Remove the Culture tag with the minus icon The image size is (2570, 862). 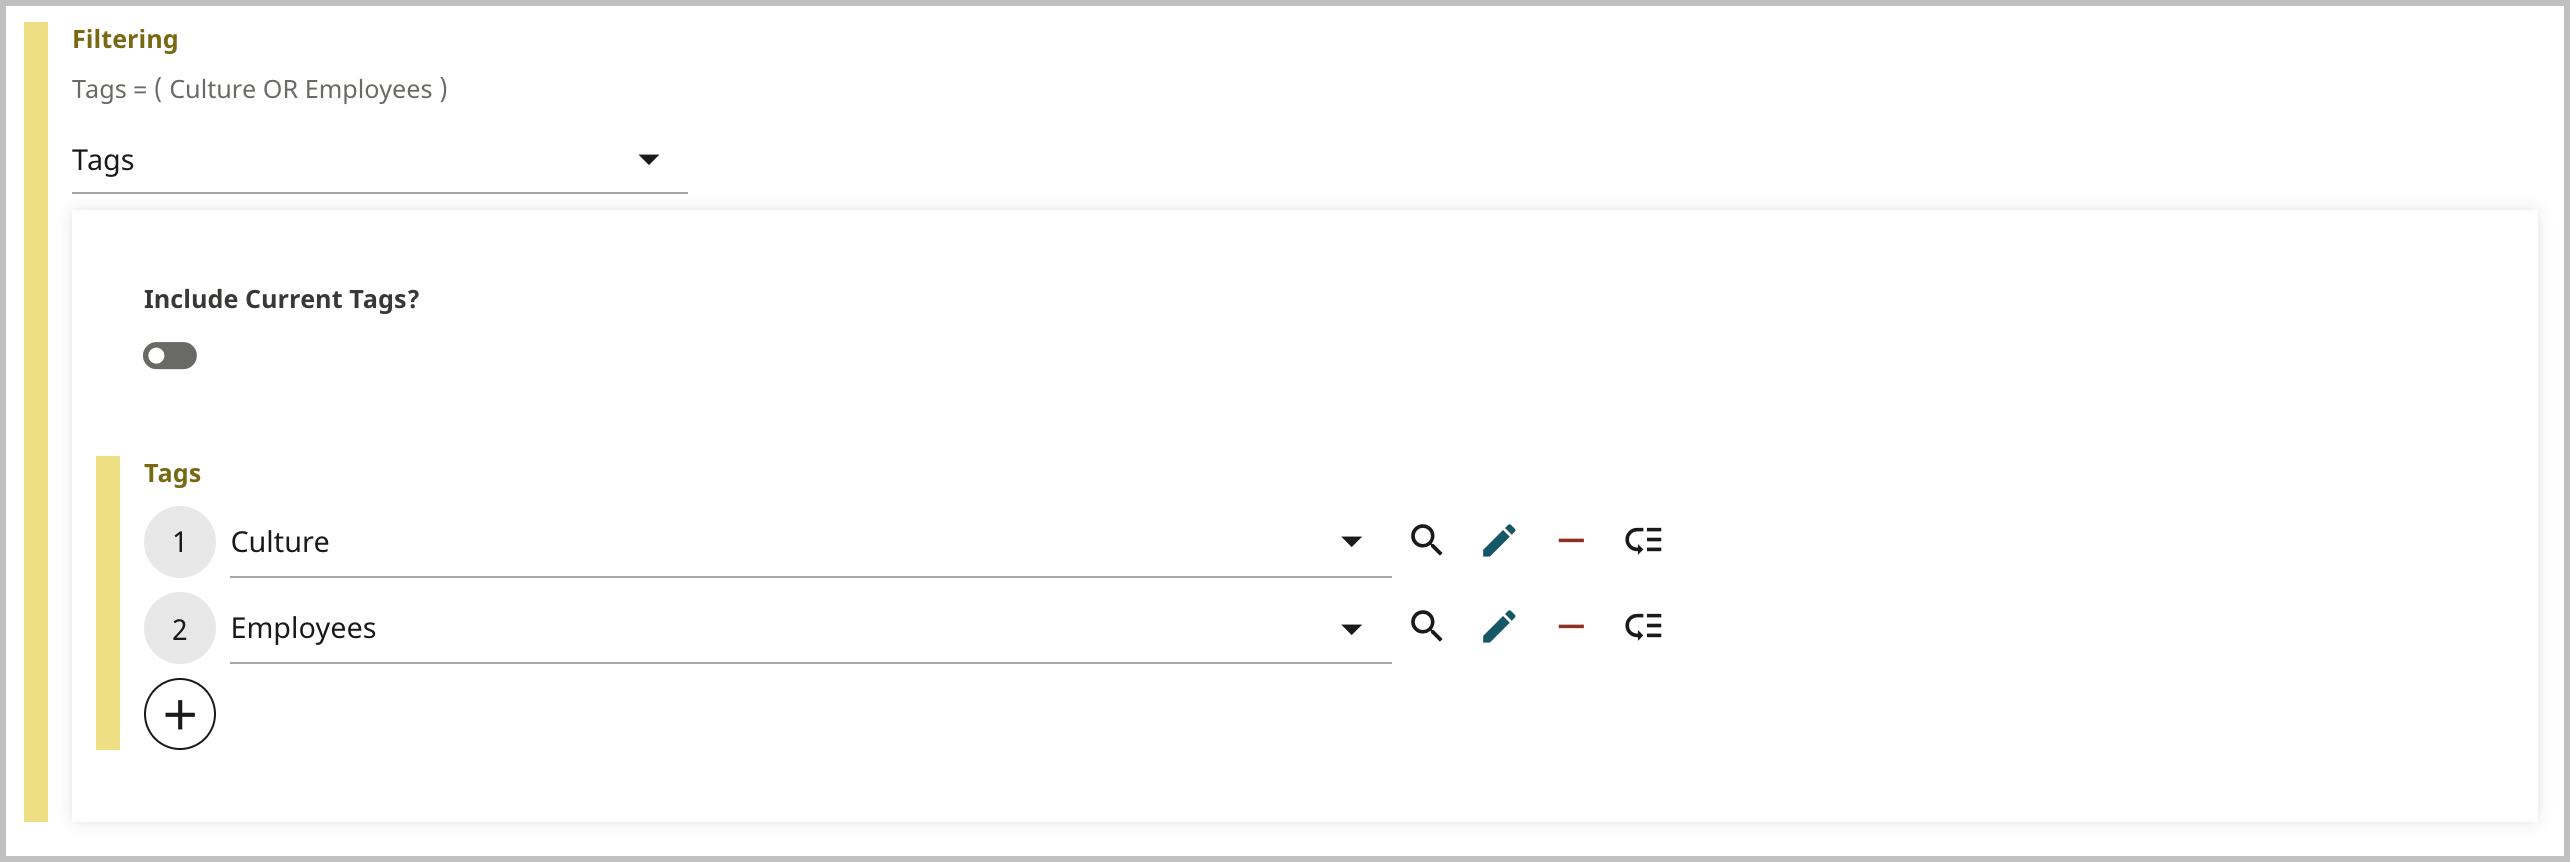[x=1571, y=540]
